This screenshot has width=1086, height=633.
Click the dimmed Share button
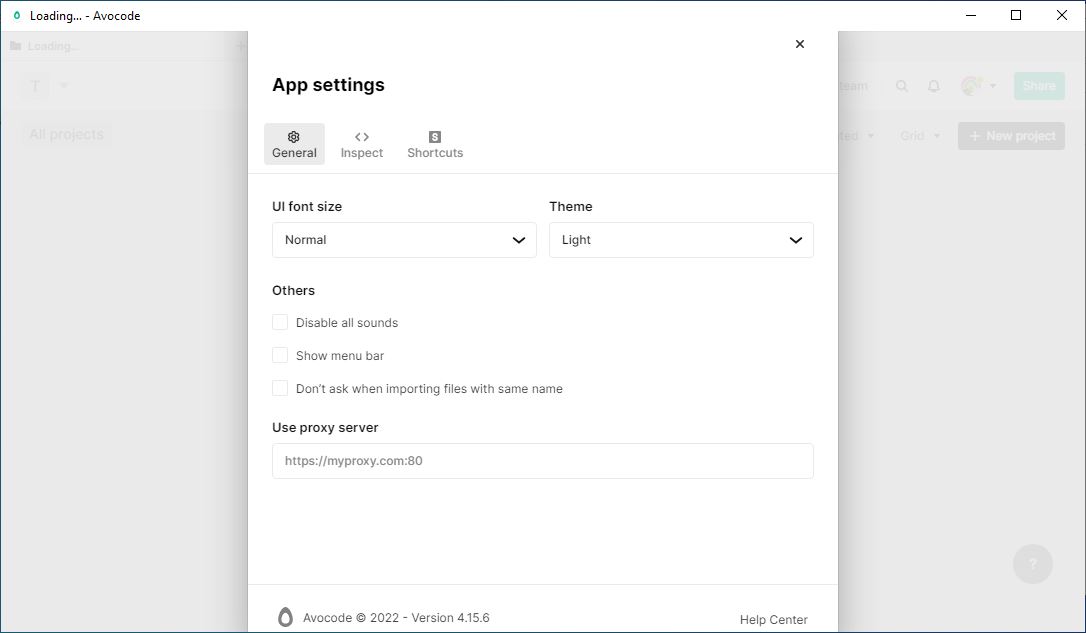(x=1040, y=86)
